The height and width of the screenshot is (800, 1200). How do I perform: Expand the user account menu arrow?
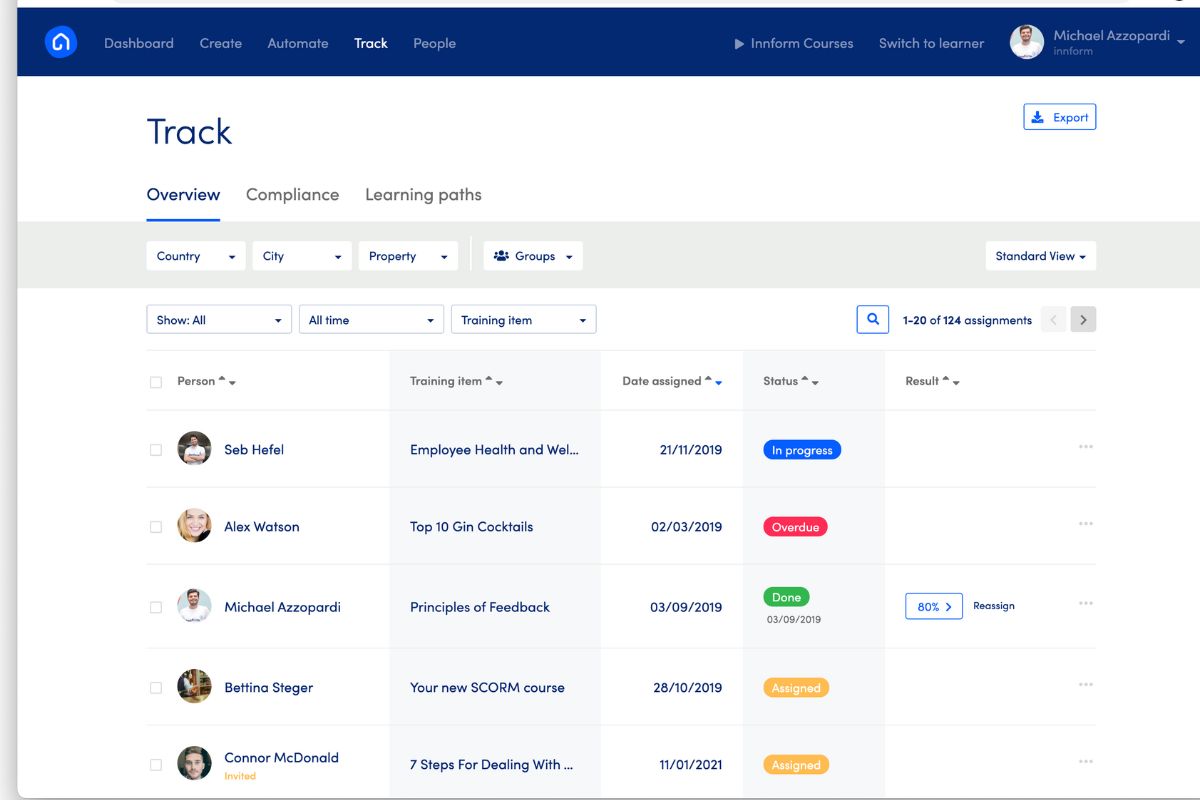[x=1181, y=43]
